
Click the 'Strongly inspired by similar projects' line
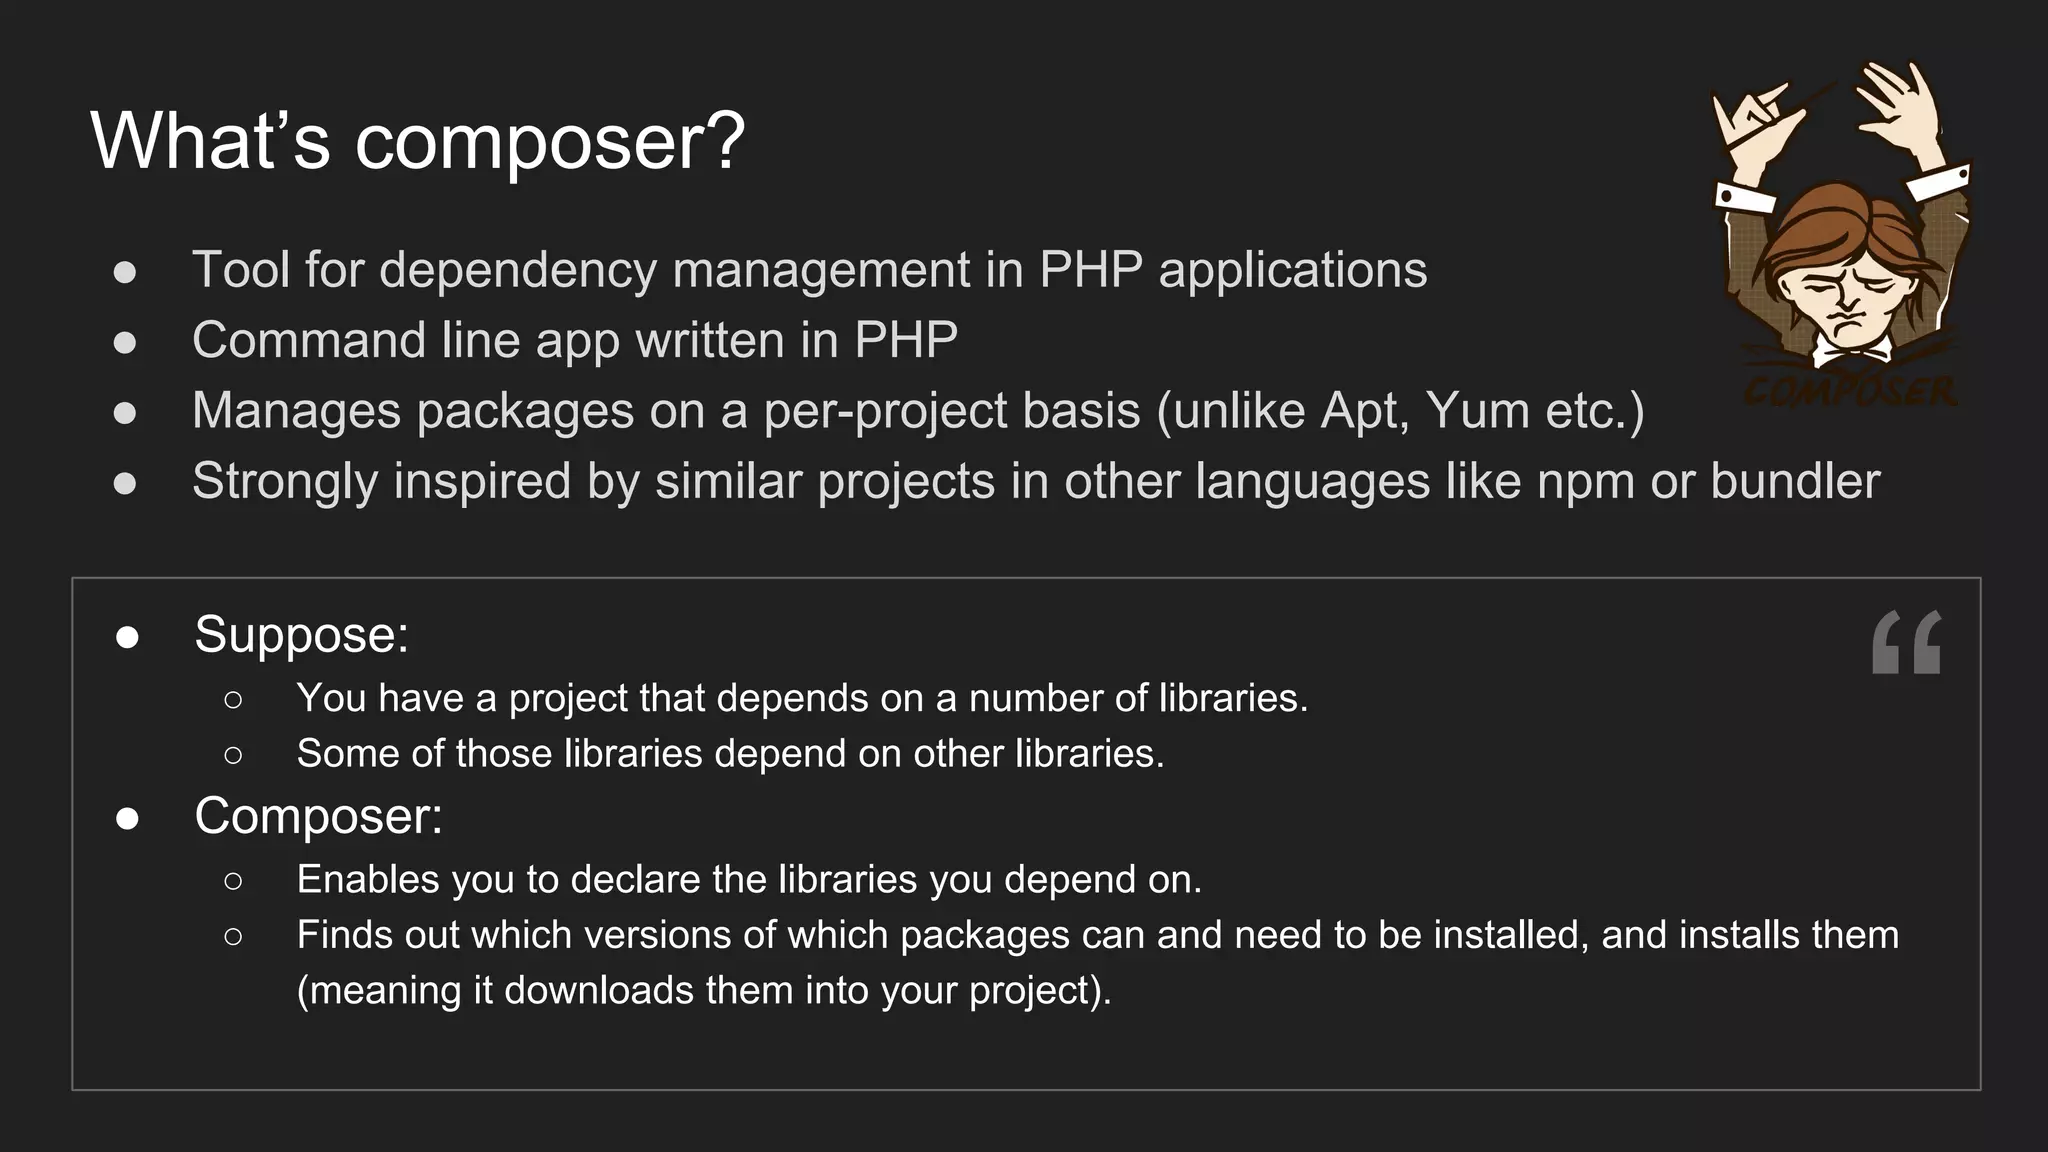pos(1036,481)
